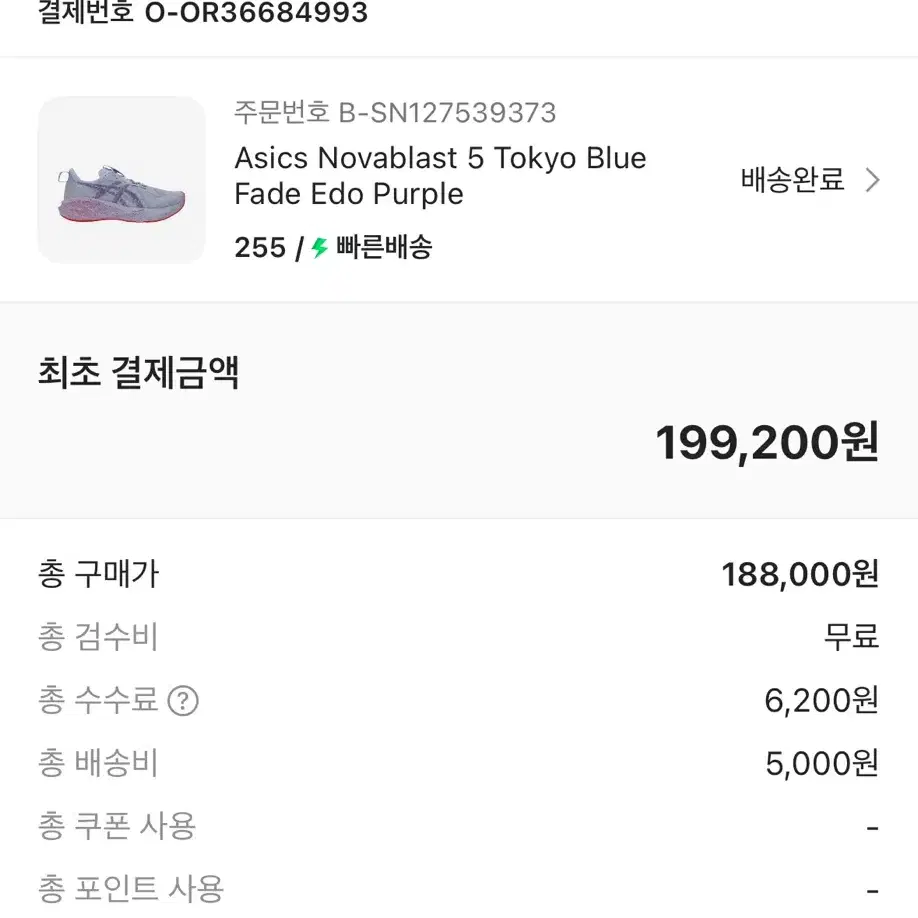Image resolution: width=918 pixels, height=918 pixels.
Task: Click the order number B-SN127539373
Action: coord(394,113)
